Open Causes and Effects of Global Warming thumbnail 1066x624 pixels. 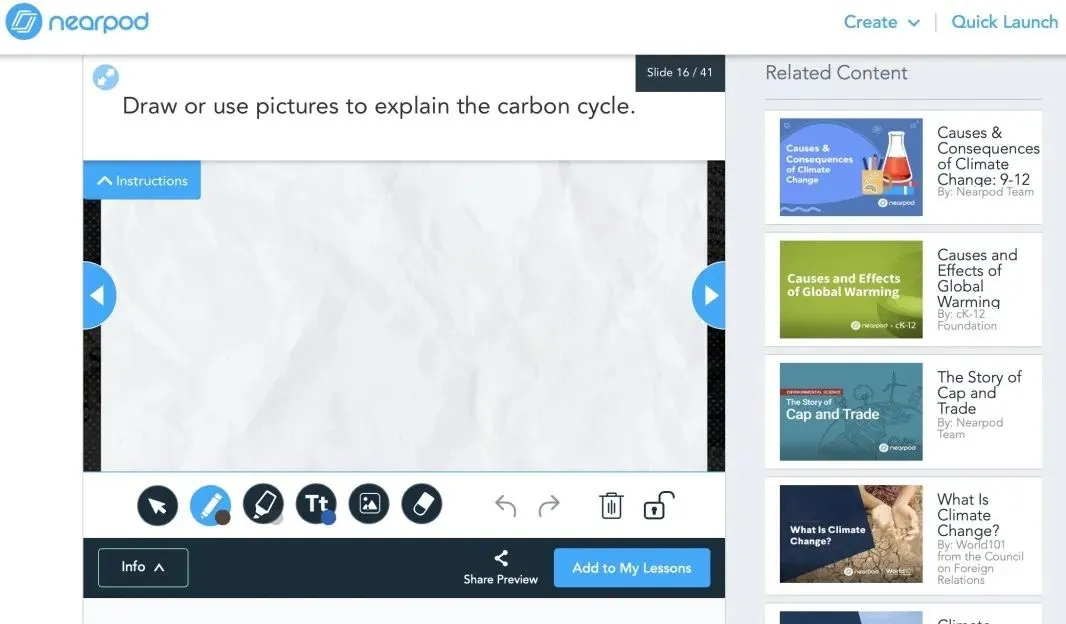[851, 290]
